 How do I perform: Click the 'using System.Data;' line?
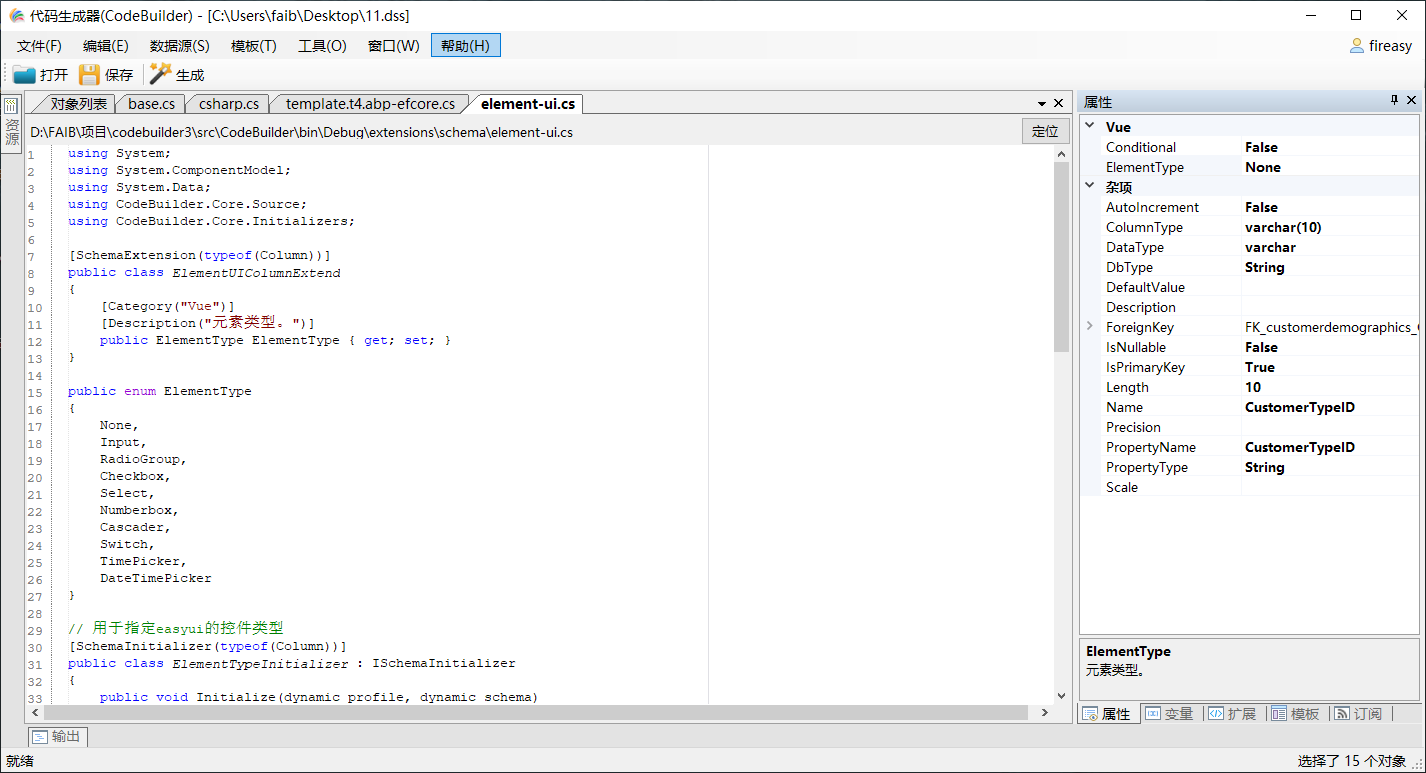click(x=140, y=187)
